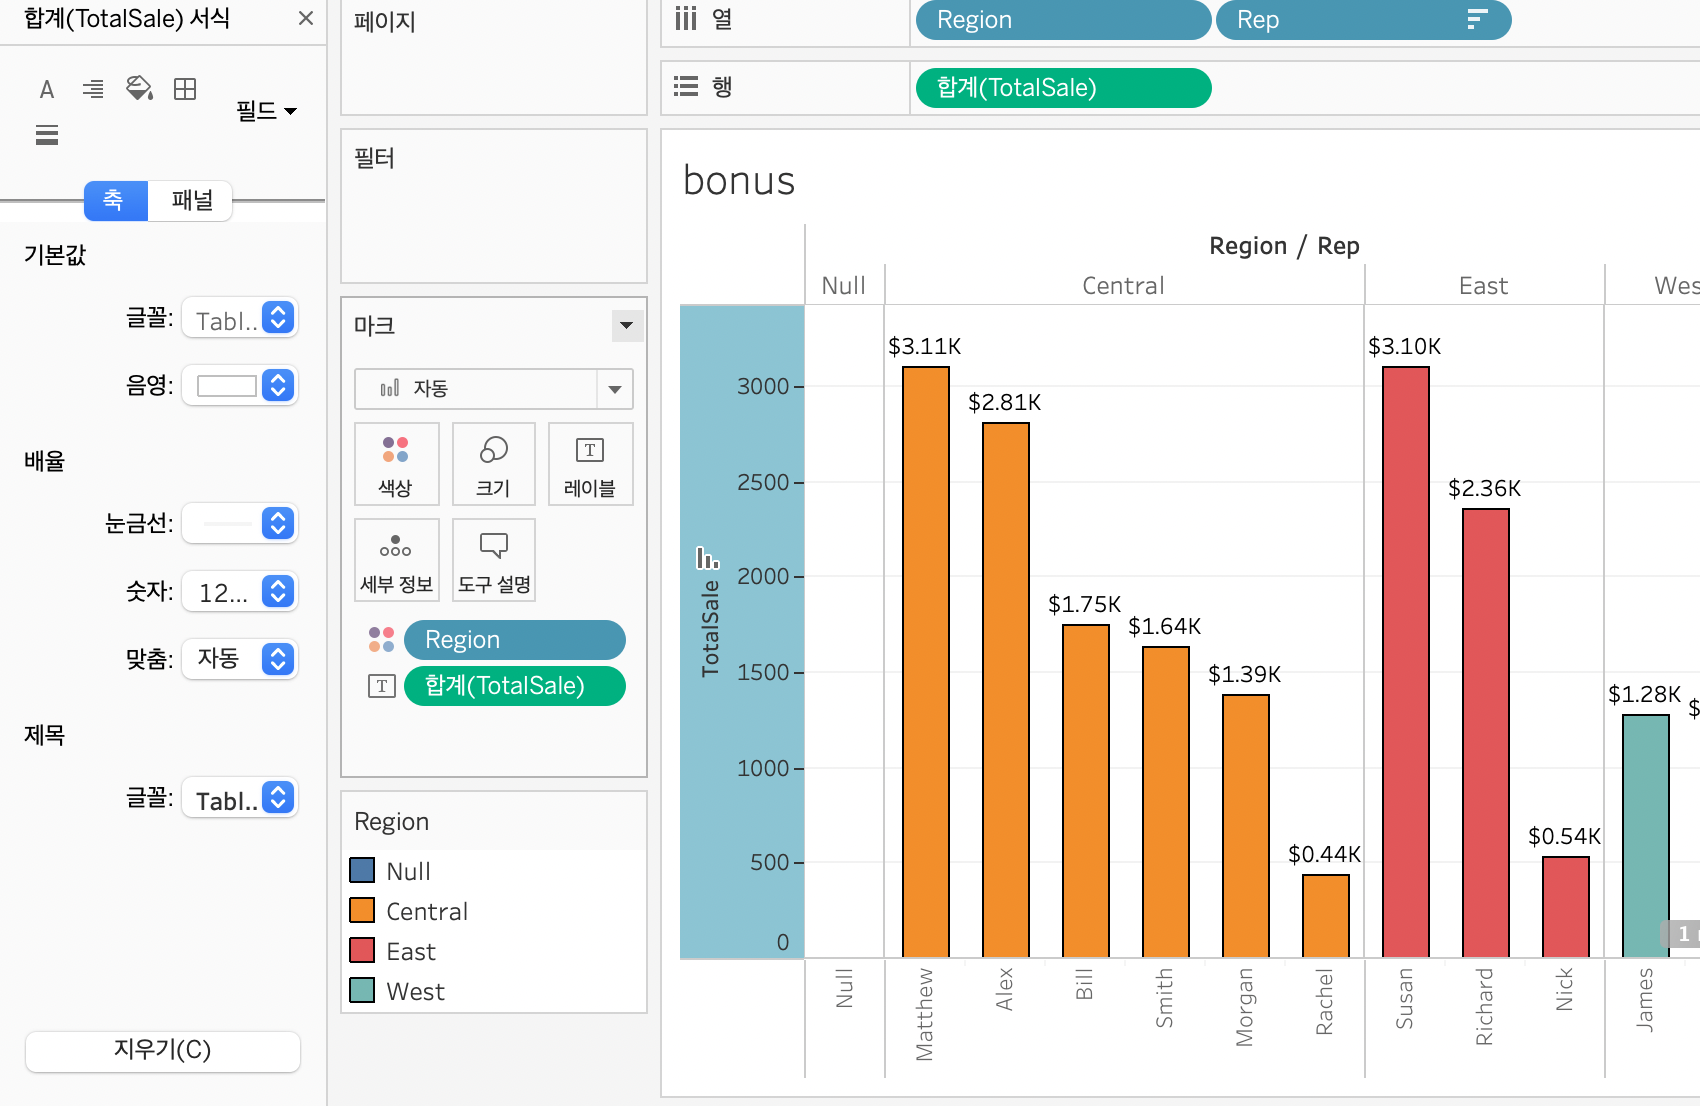Switch to the 패널 (Pane) tab
The width and height of the screenshot is (1700, 1106).
pos(191,201)
